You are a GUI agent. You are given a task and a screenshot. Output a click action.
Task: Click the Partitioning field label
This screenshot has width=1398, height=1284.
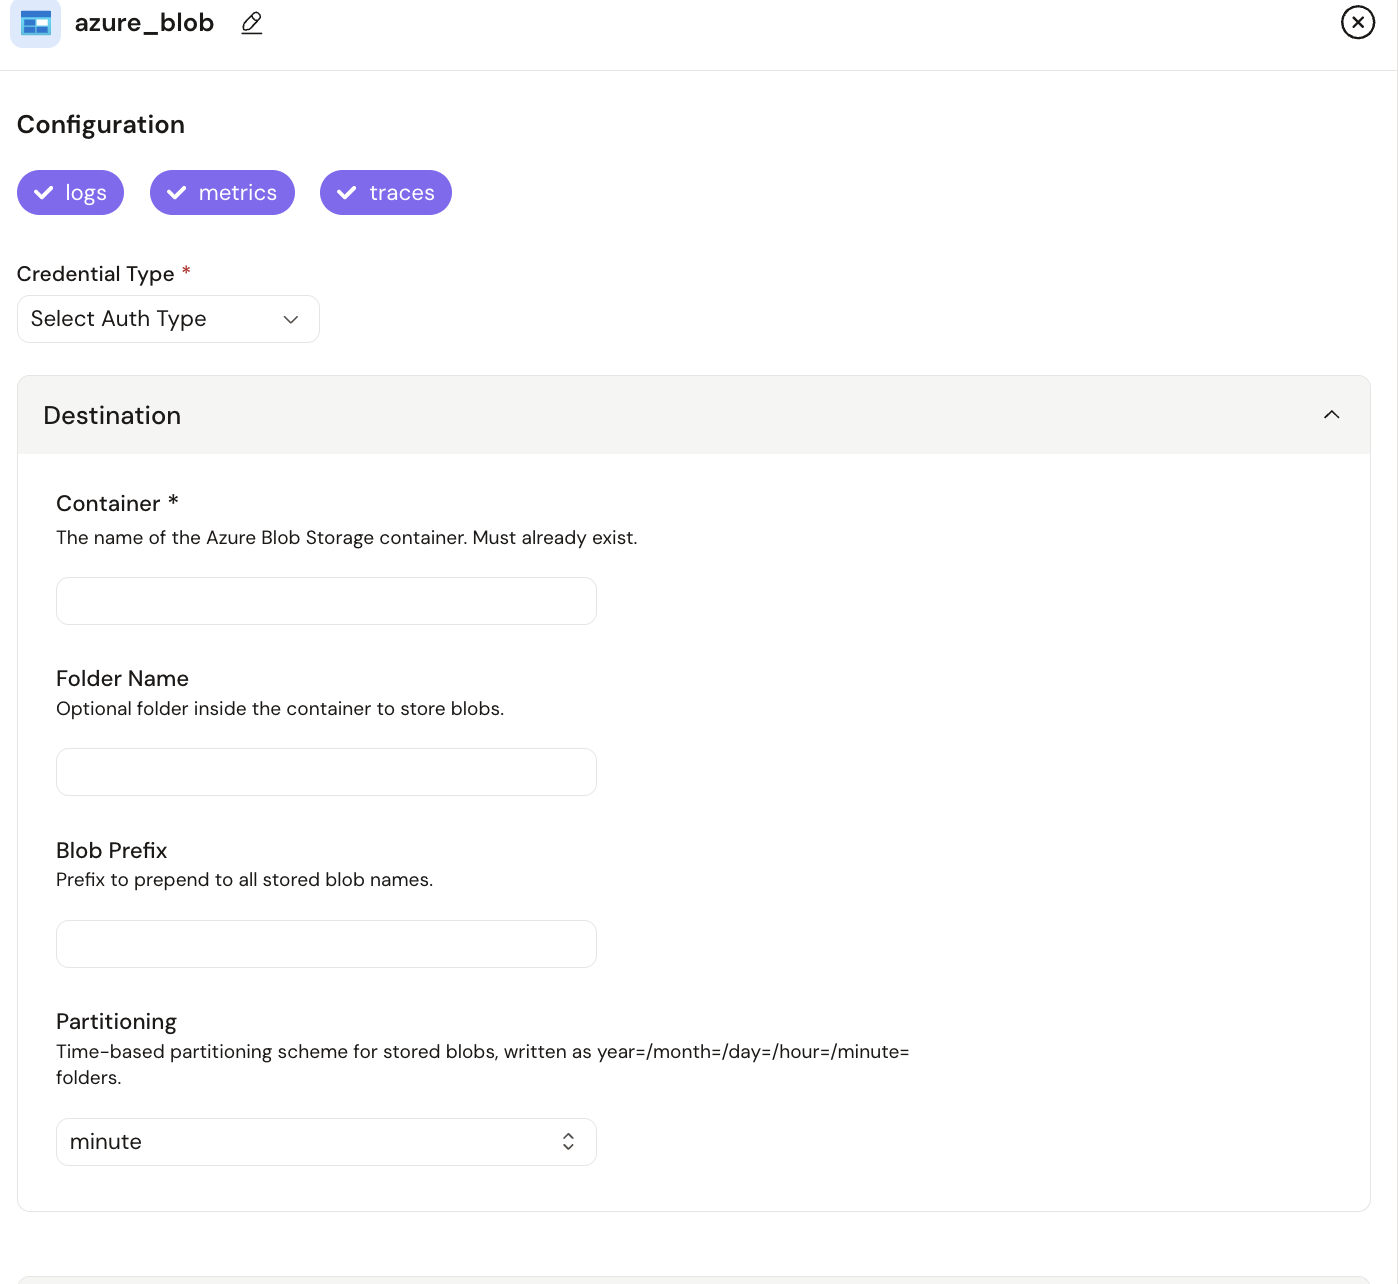[116, 1022]
